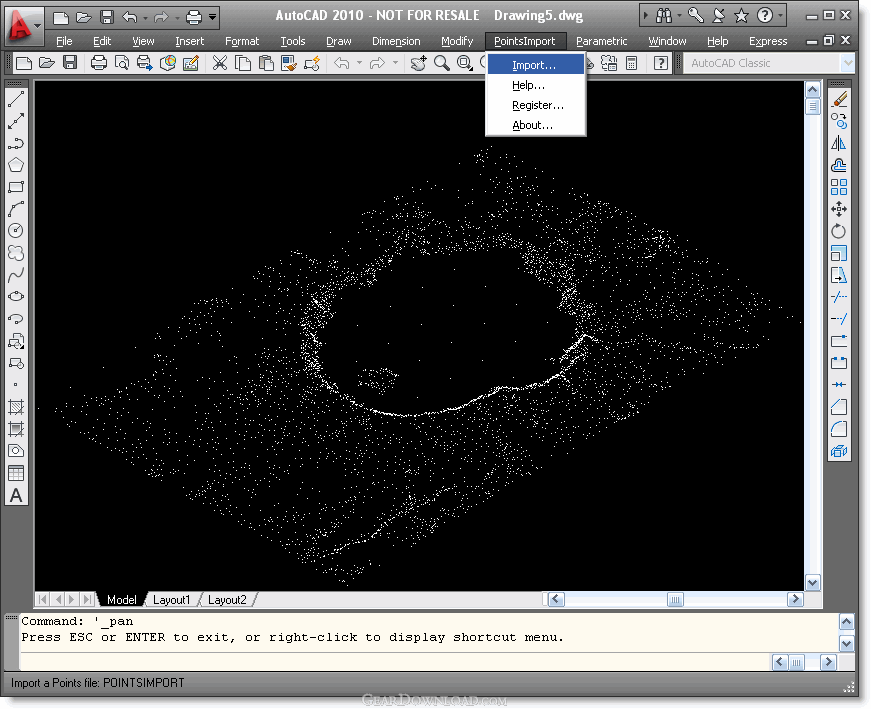Click horizontal scrollbar right arrow of drawing
Viewport: 871px width, 709px height.
point(795,599)
